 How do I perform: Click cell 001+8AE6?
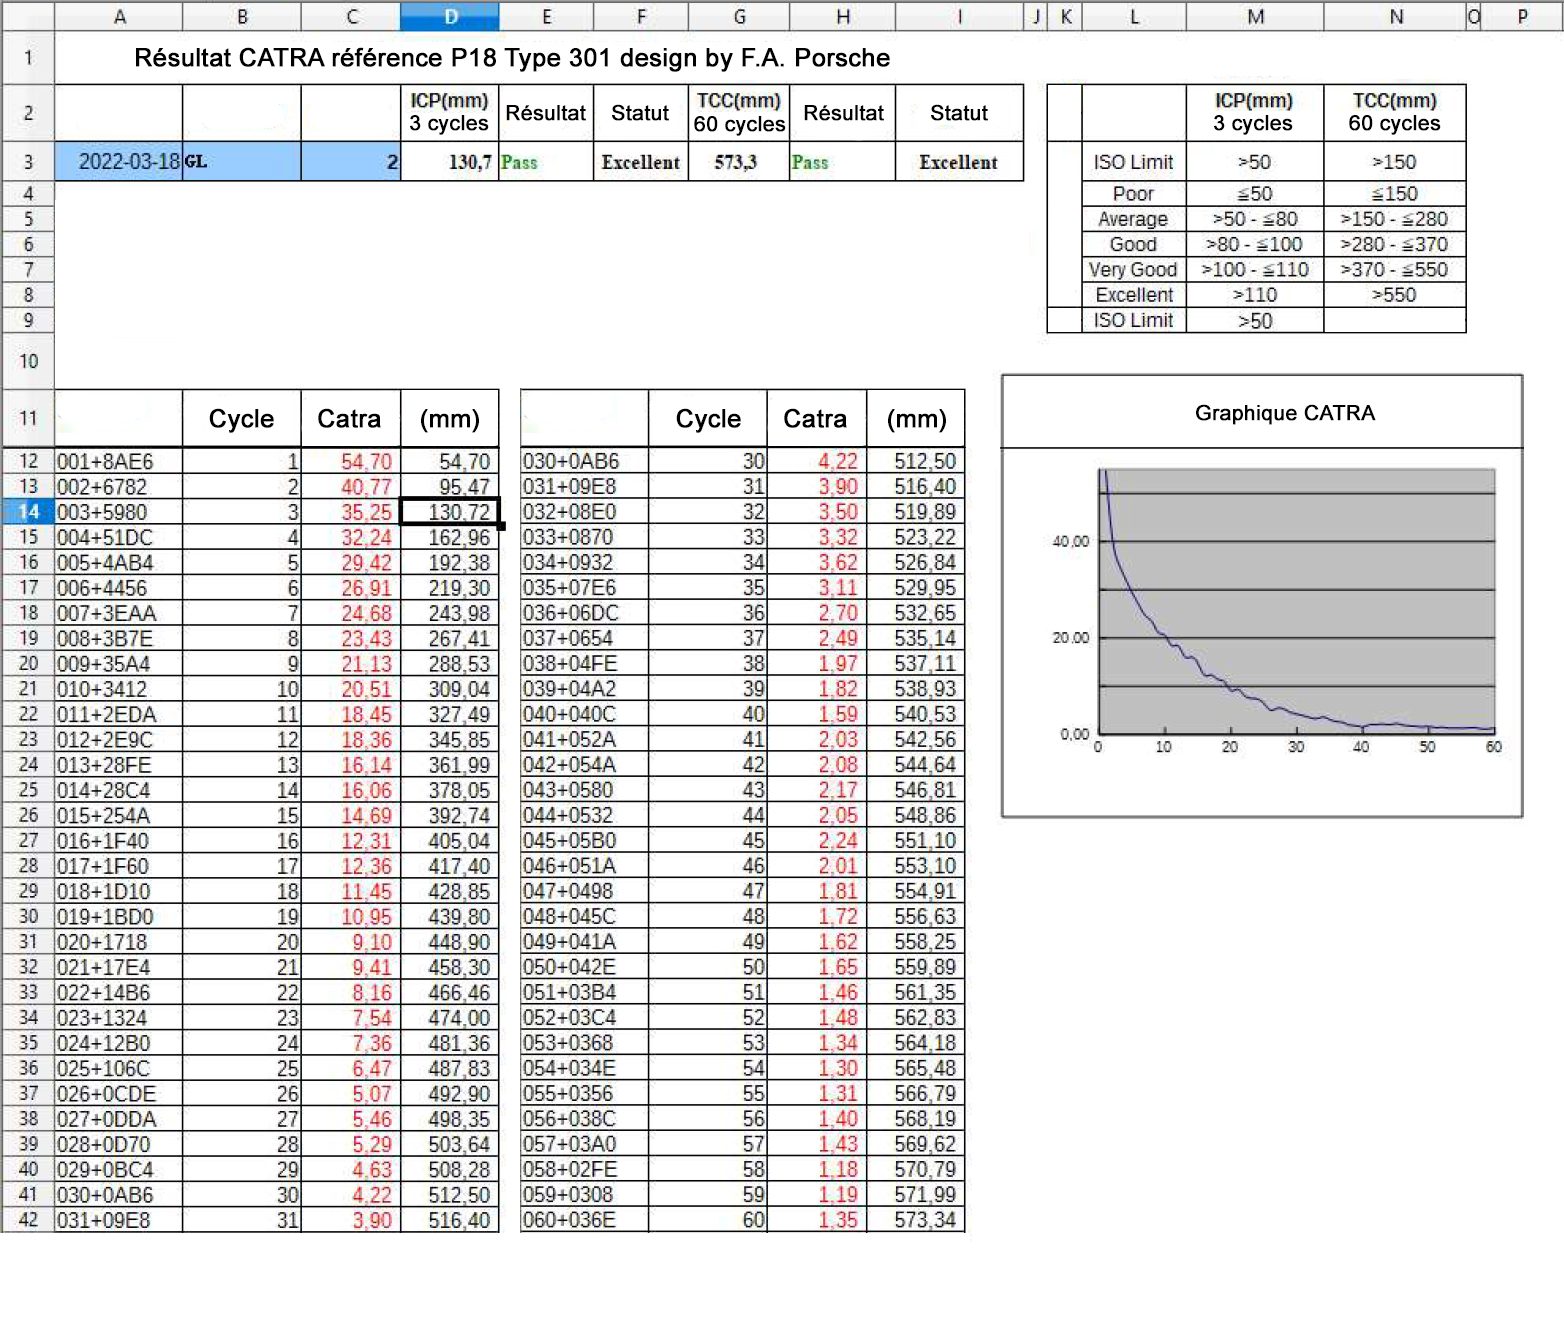(119, 461)
